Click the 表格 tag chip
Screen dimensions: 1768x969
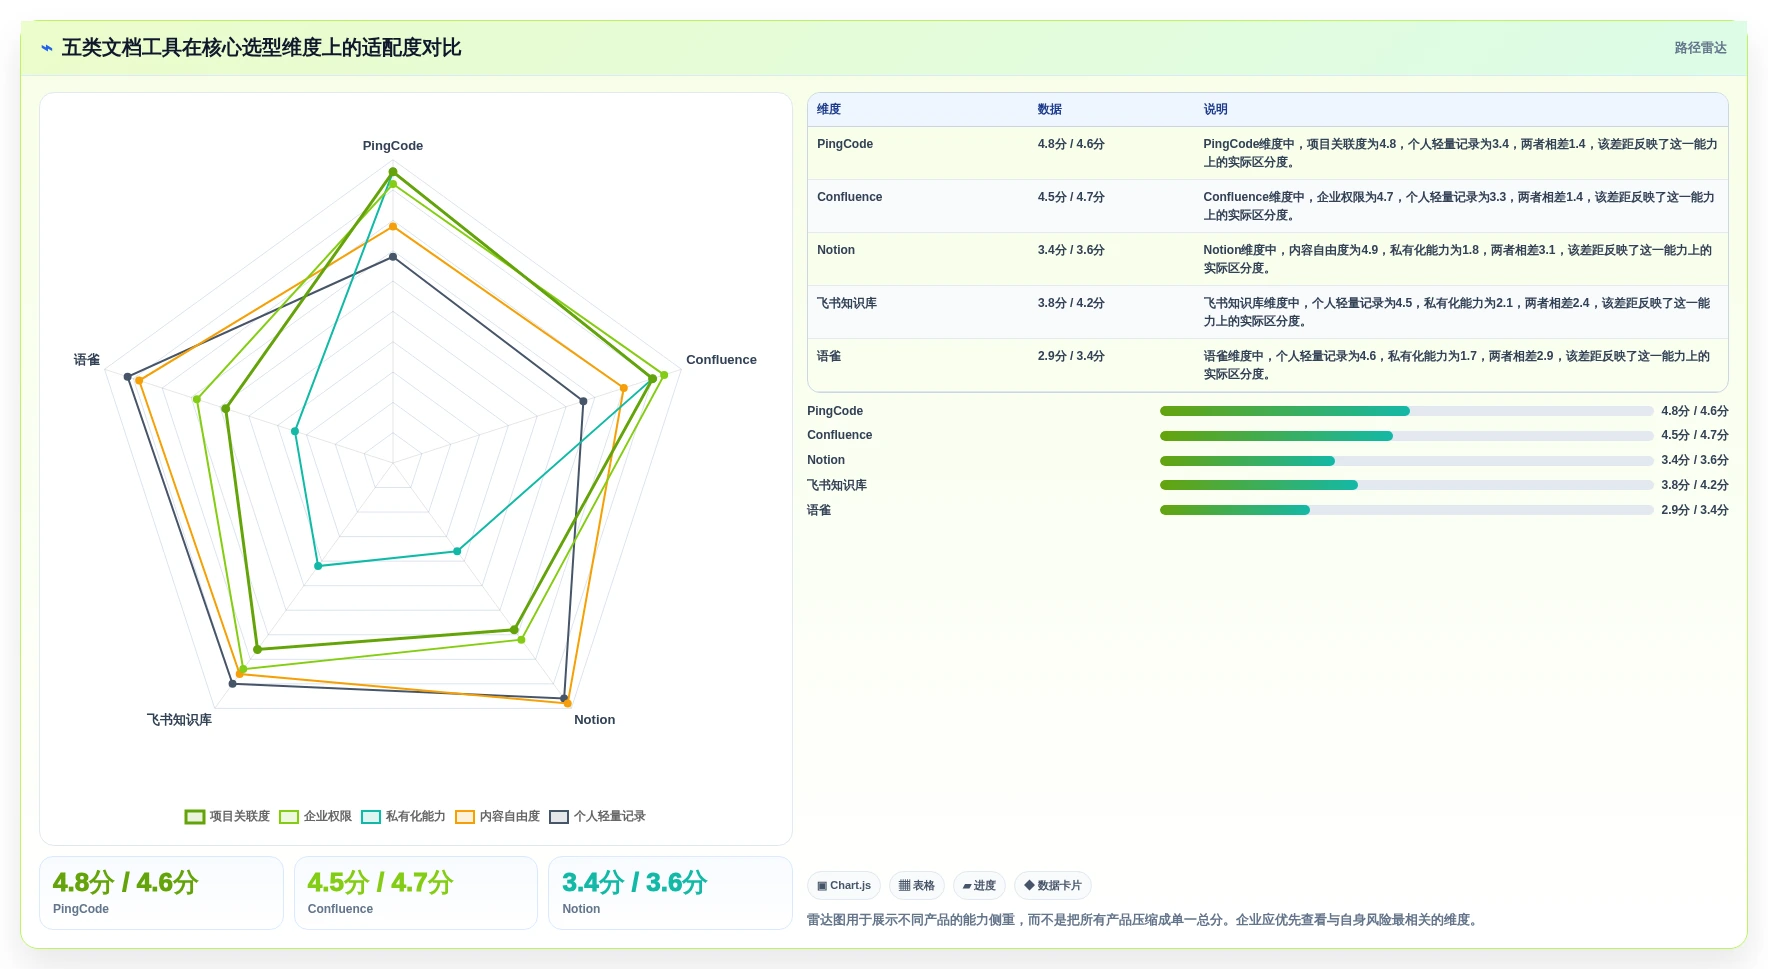pos(916,886)
